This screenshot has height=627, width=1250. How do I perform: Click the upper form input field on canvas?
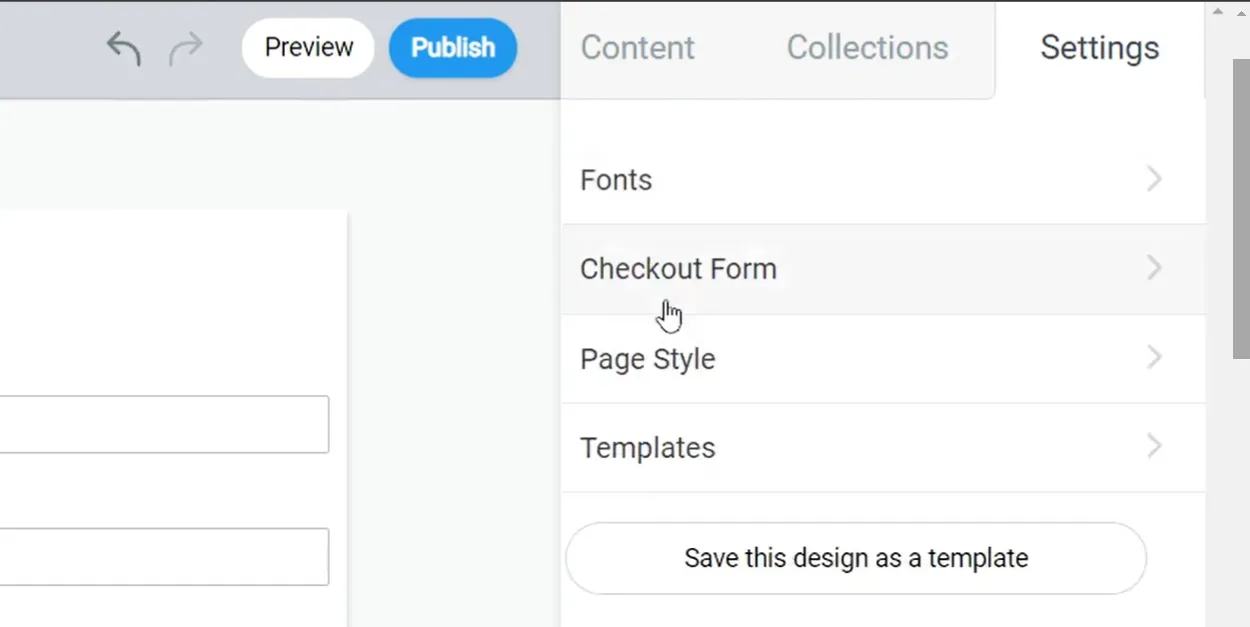point(164,424)
